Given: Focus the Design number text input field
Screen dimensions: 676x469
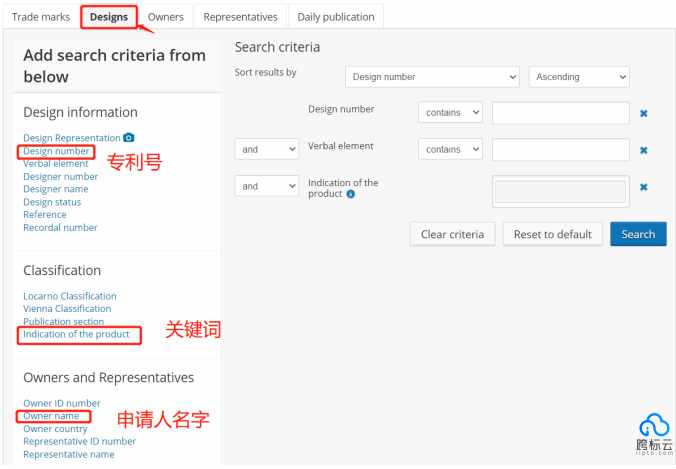Looking at the screenshot, I should pos(560,113).
